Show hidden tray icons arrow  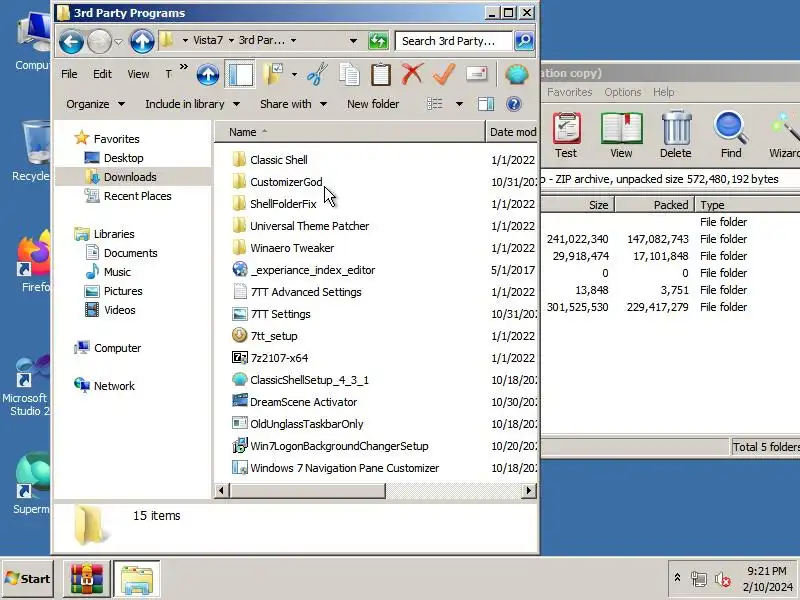pyautogui.click(x=677, y=578)
